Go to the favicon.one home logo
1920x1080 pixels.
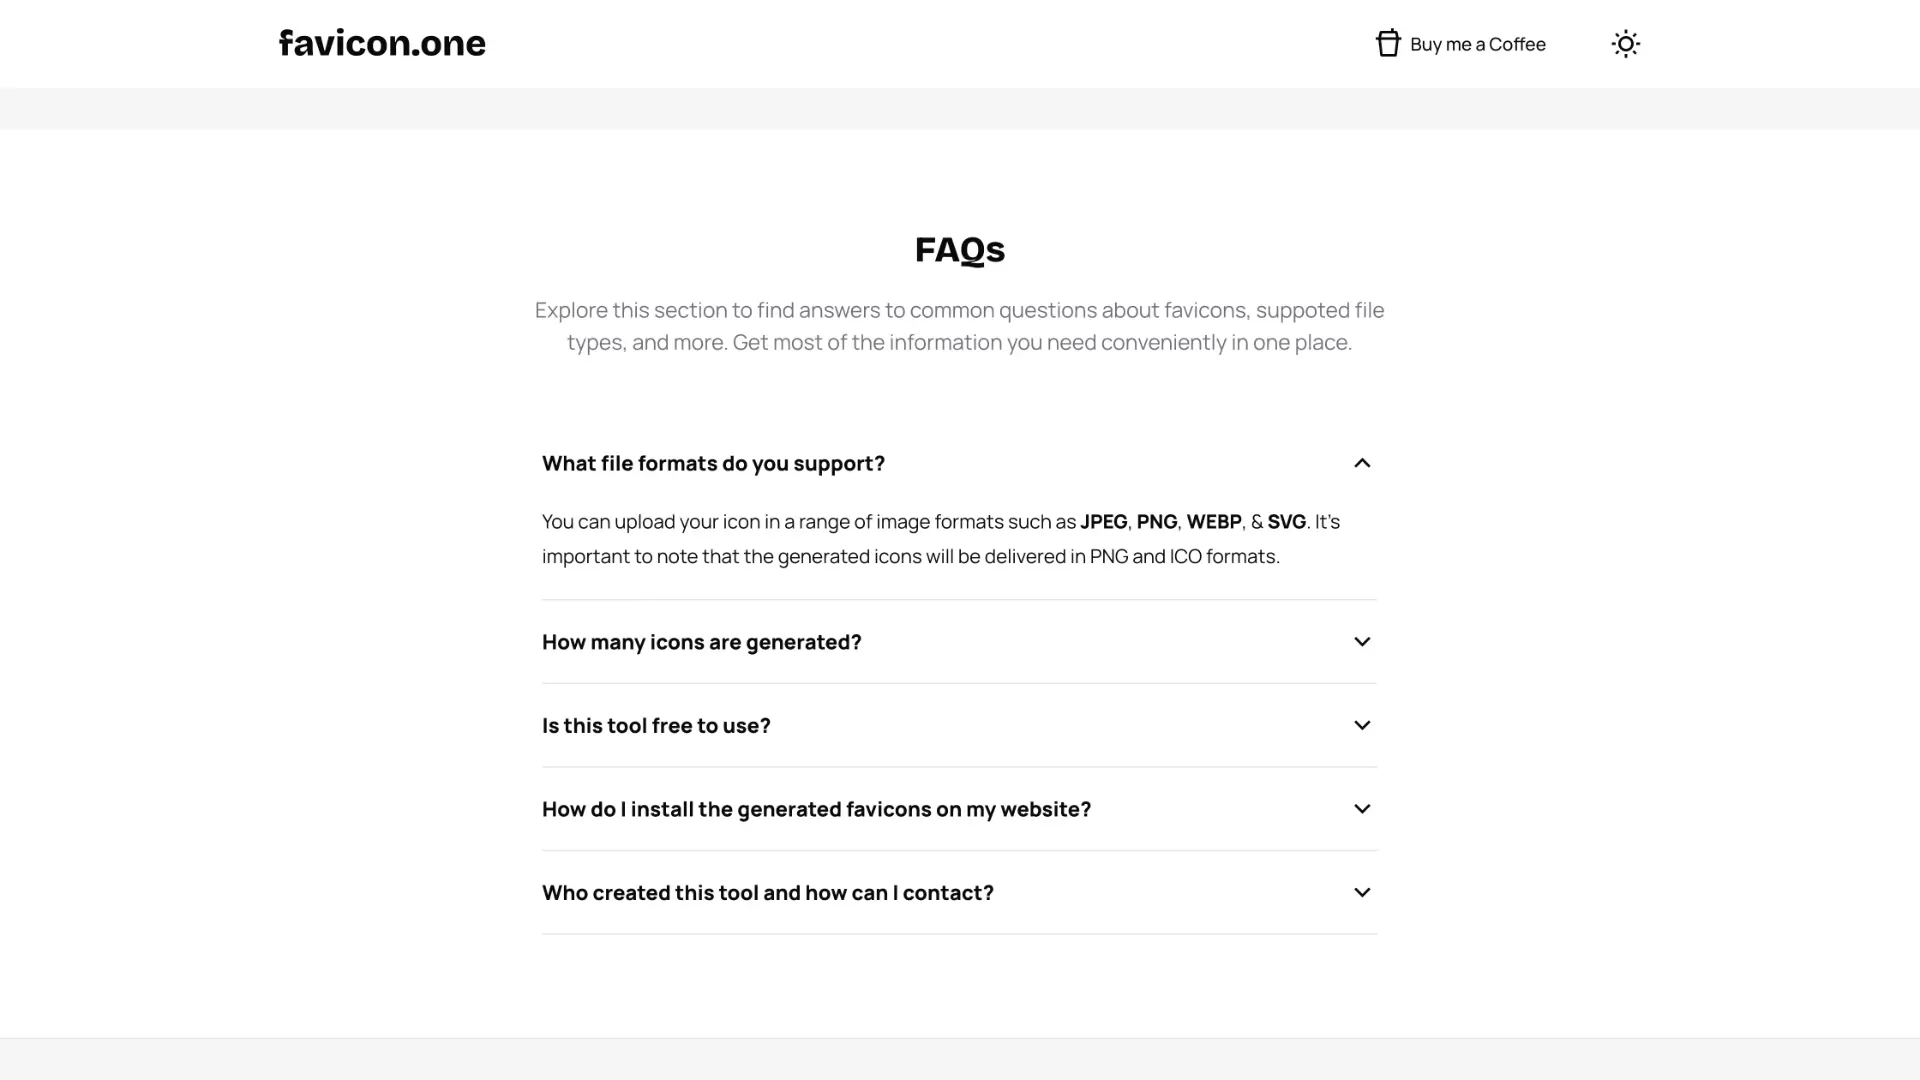(x=382, y=43)
